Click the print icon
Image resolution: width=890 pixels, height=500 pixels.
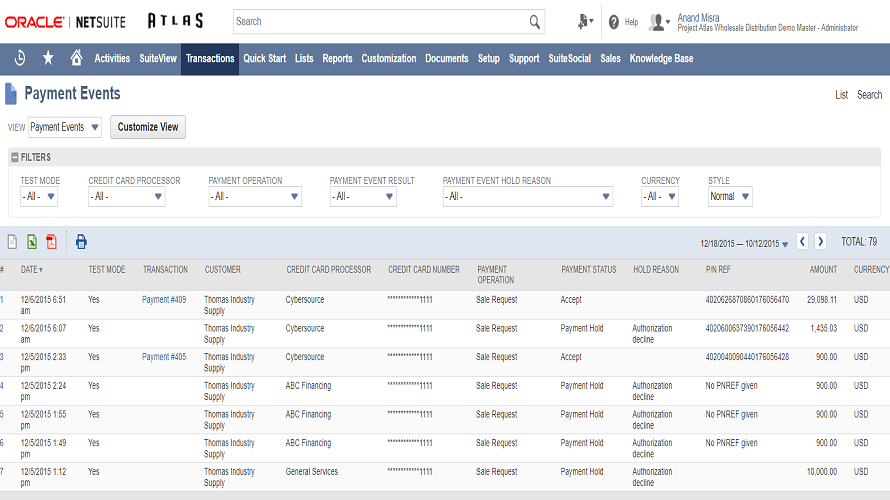pyautogui.click(x=81, y=242)
